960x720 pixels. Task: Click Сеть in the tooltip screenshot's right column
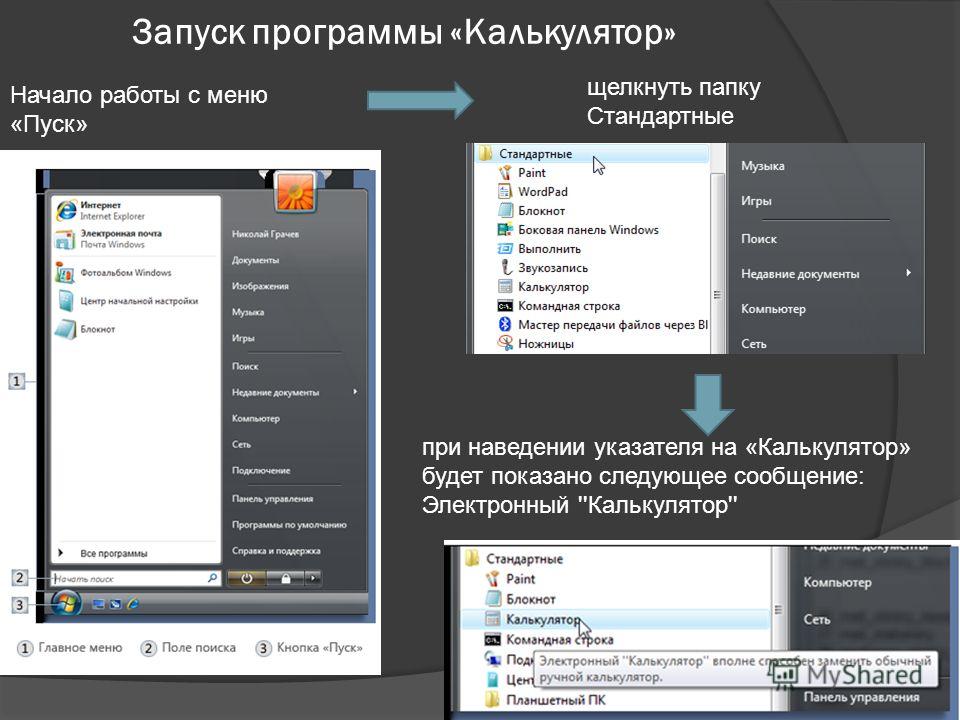pyautogui.click(x=817, y=620)
